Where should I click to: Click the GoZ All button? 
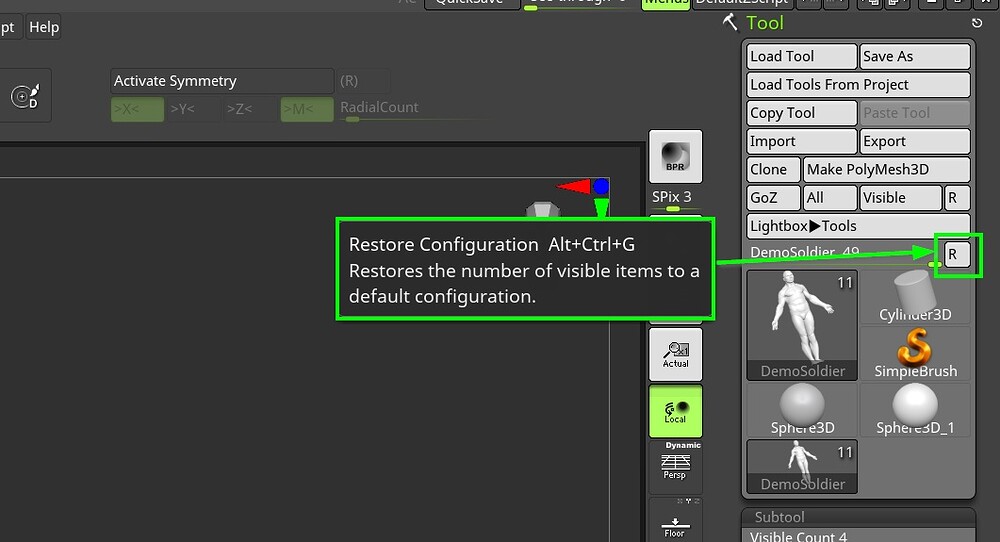[x=830, y=198]
